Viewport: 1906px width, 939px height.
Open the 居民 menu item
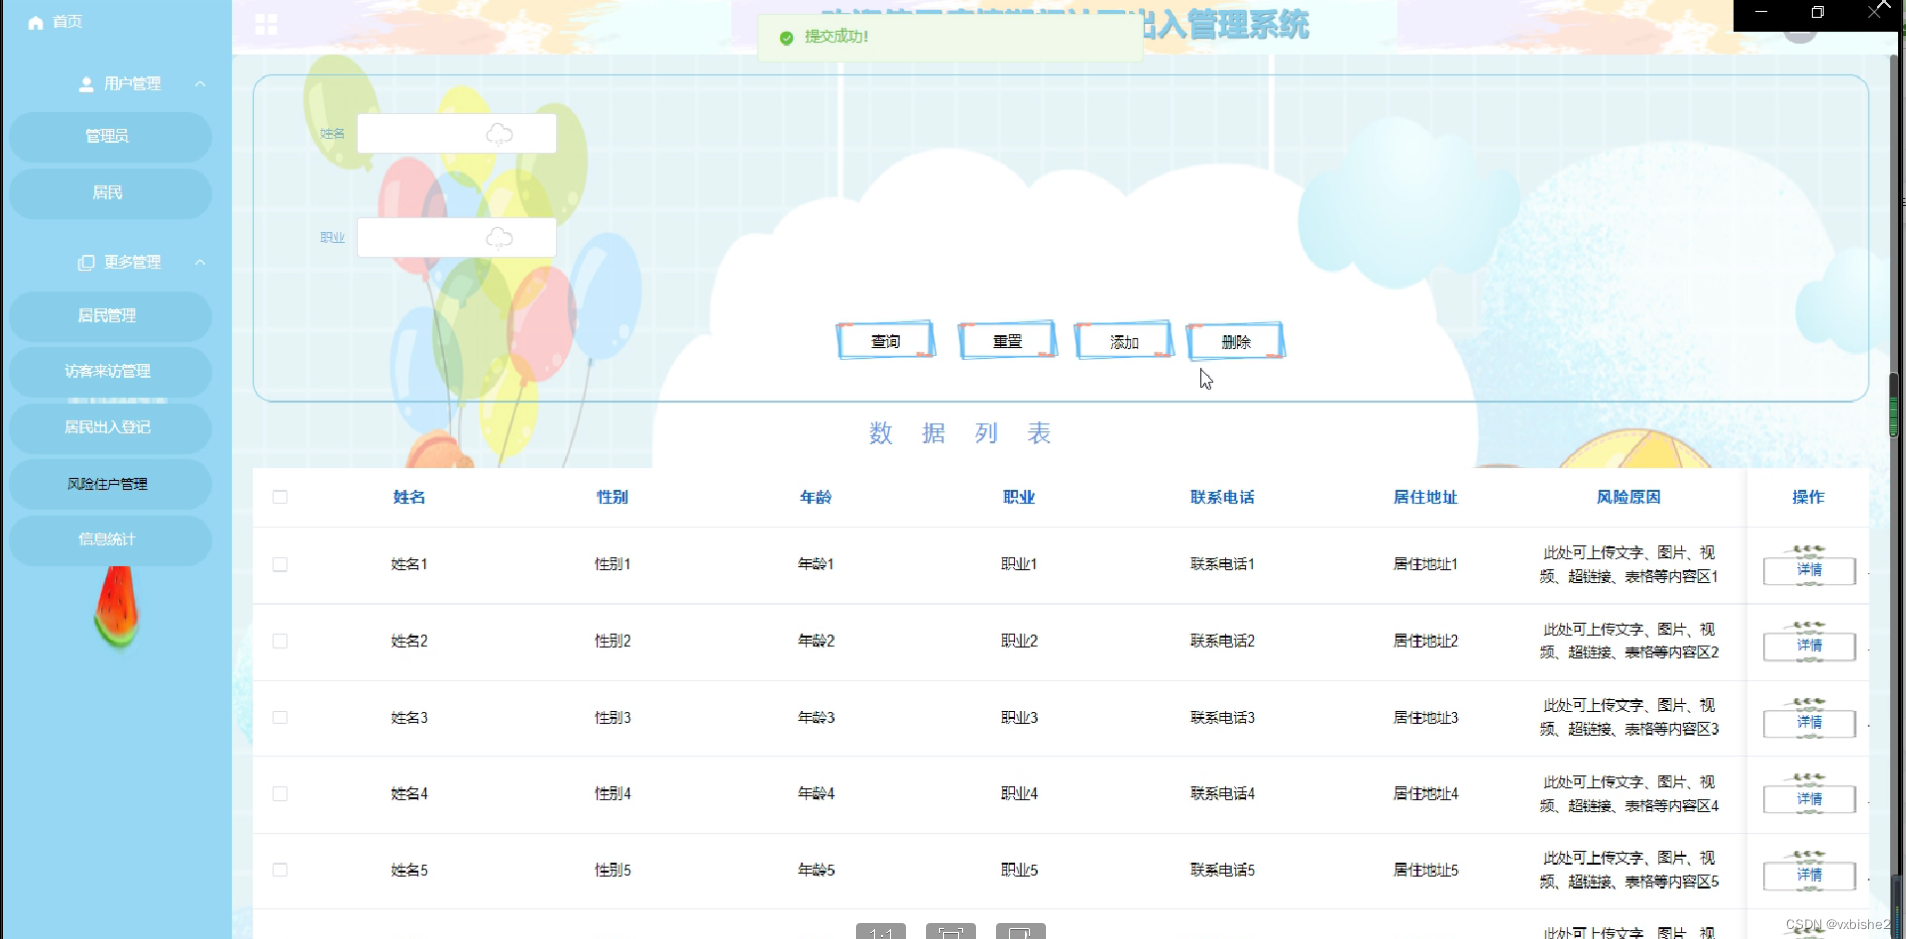point(110,192)
